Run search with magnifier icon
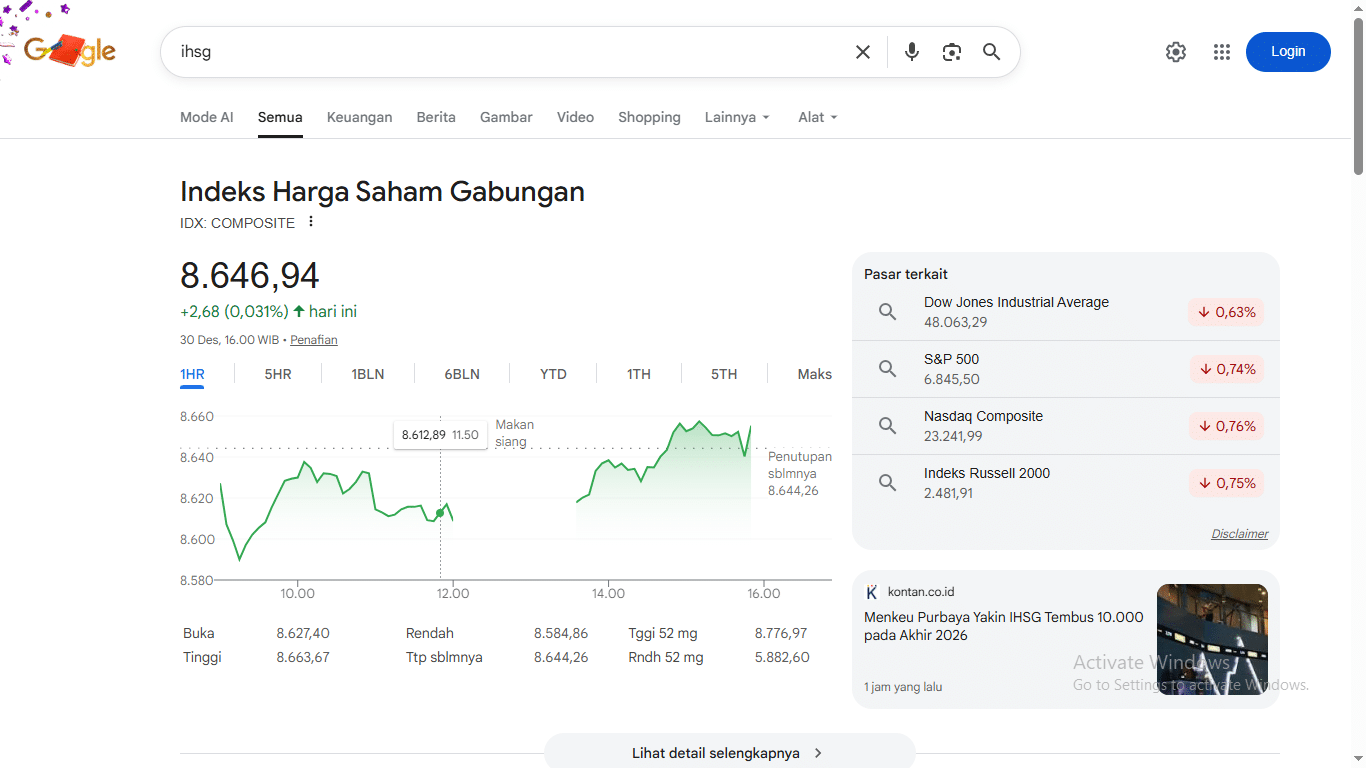The height and width of the screenshot is (768, 1366). pos(992,52)
